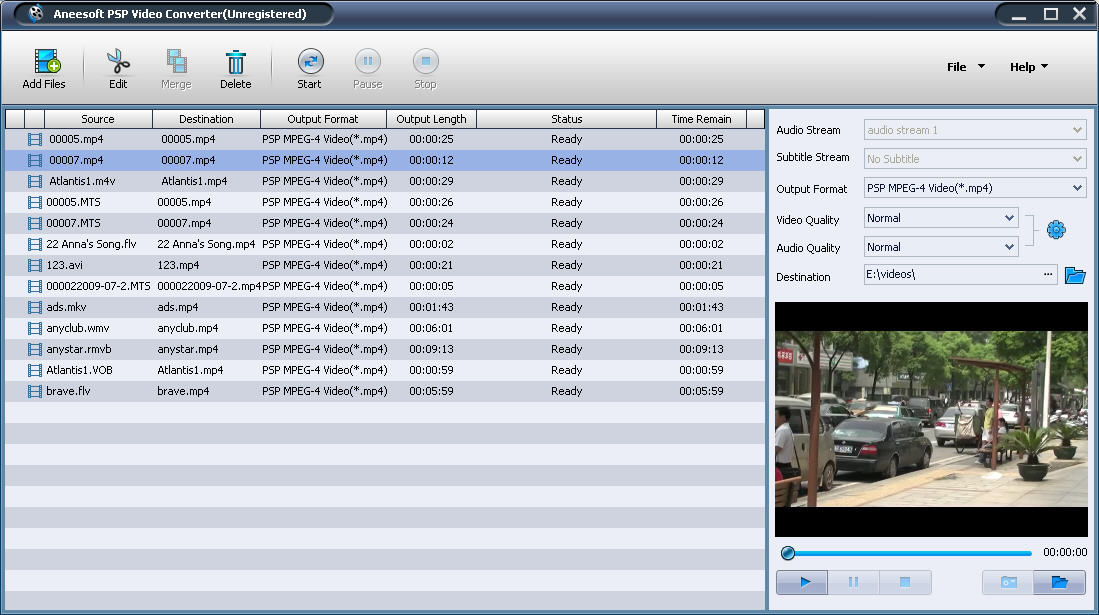The width and height of the screenshot is (1099, 615).
Task: Sort by the Source column header
Action: [98, 119]
